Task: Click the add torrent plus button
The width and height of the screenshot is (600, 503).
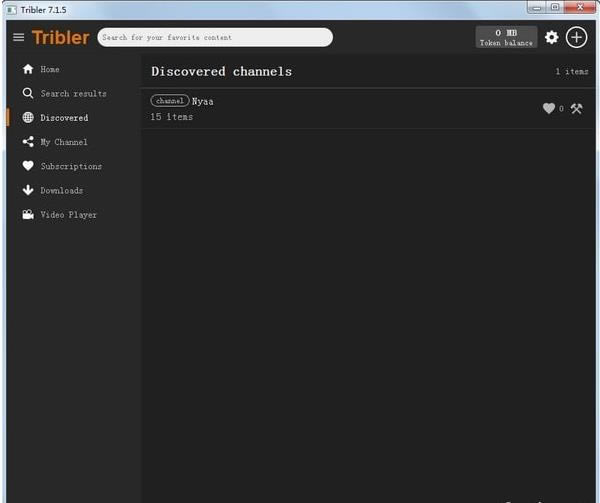Action: [576, 37]
